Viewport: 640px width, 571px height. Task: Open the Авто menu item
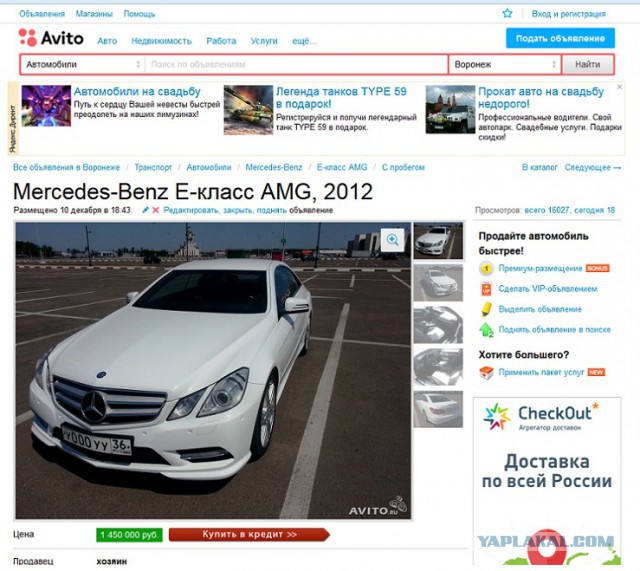pos(107,41)
